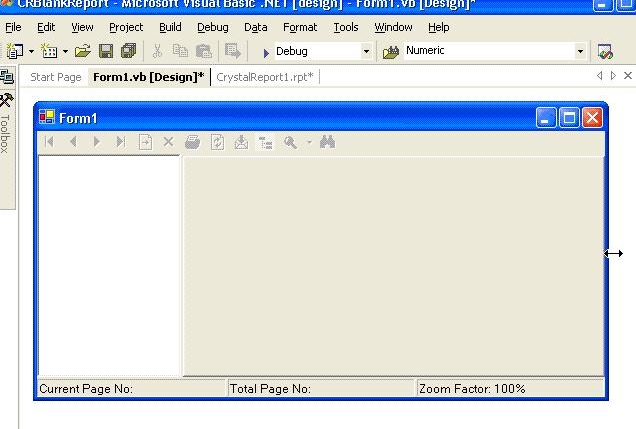Open the Build menu
Viewport: 636px width, 429px height.
(x=170, y=27)
